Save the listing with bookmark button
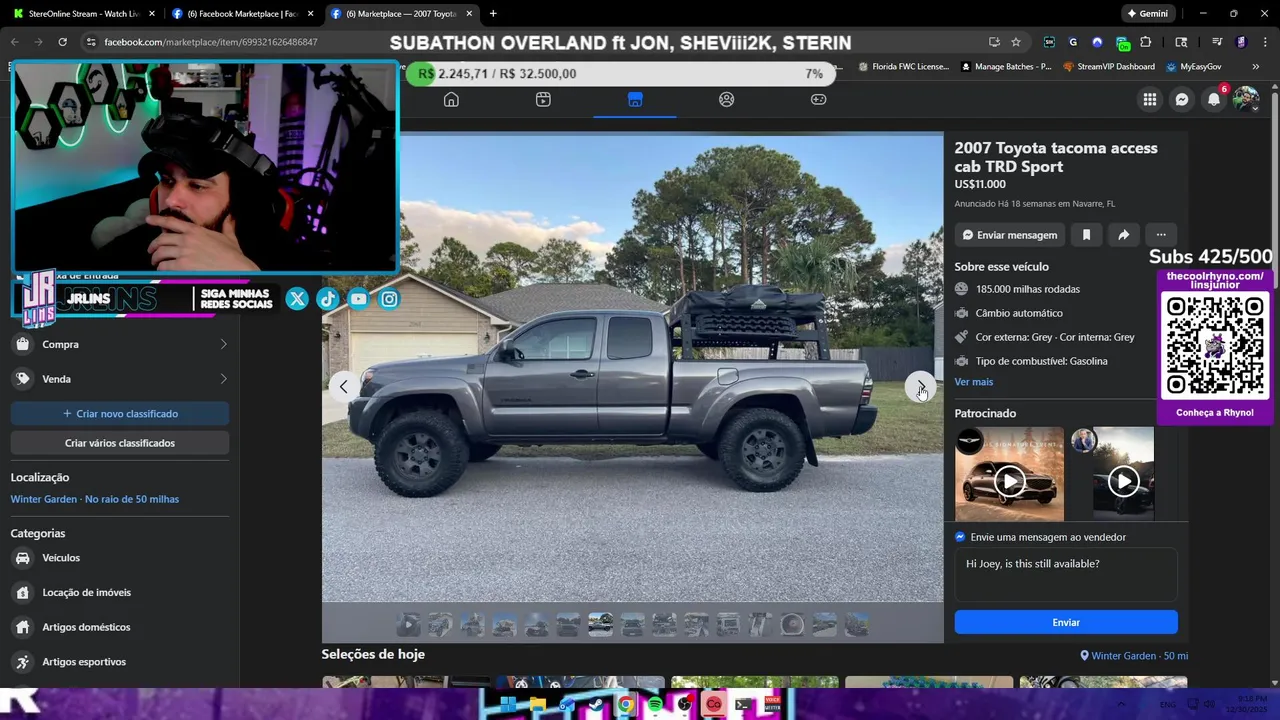This screenshot has width=1280, height=720. (1086, 235)
